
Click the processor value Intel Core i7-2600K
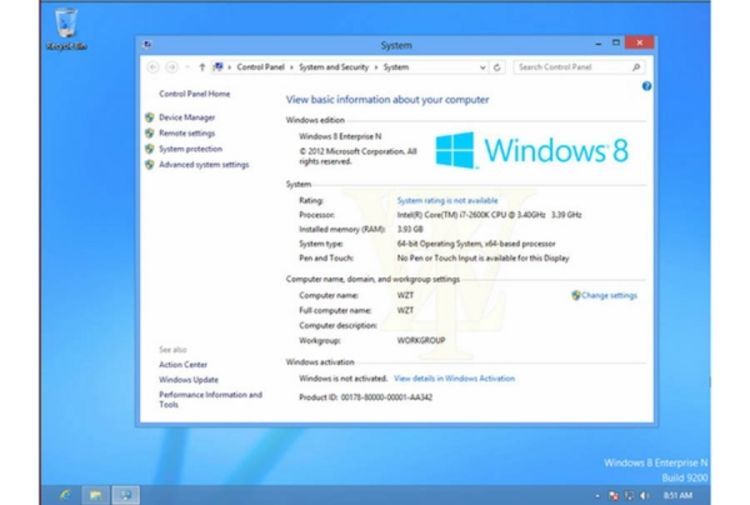pos(489,215)
